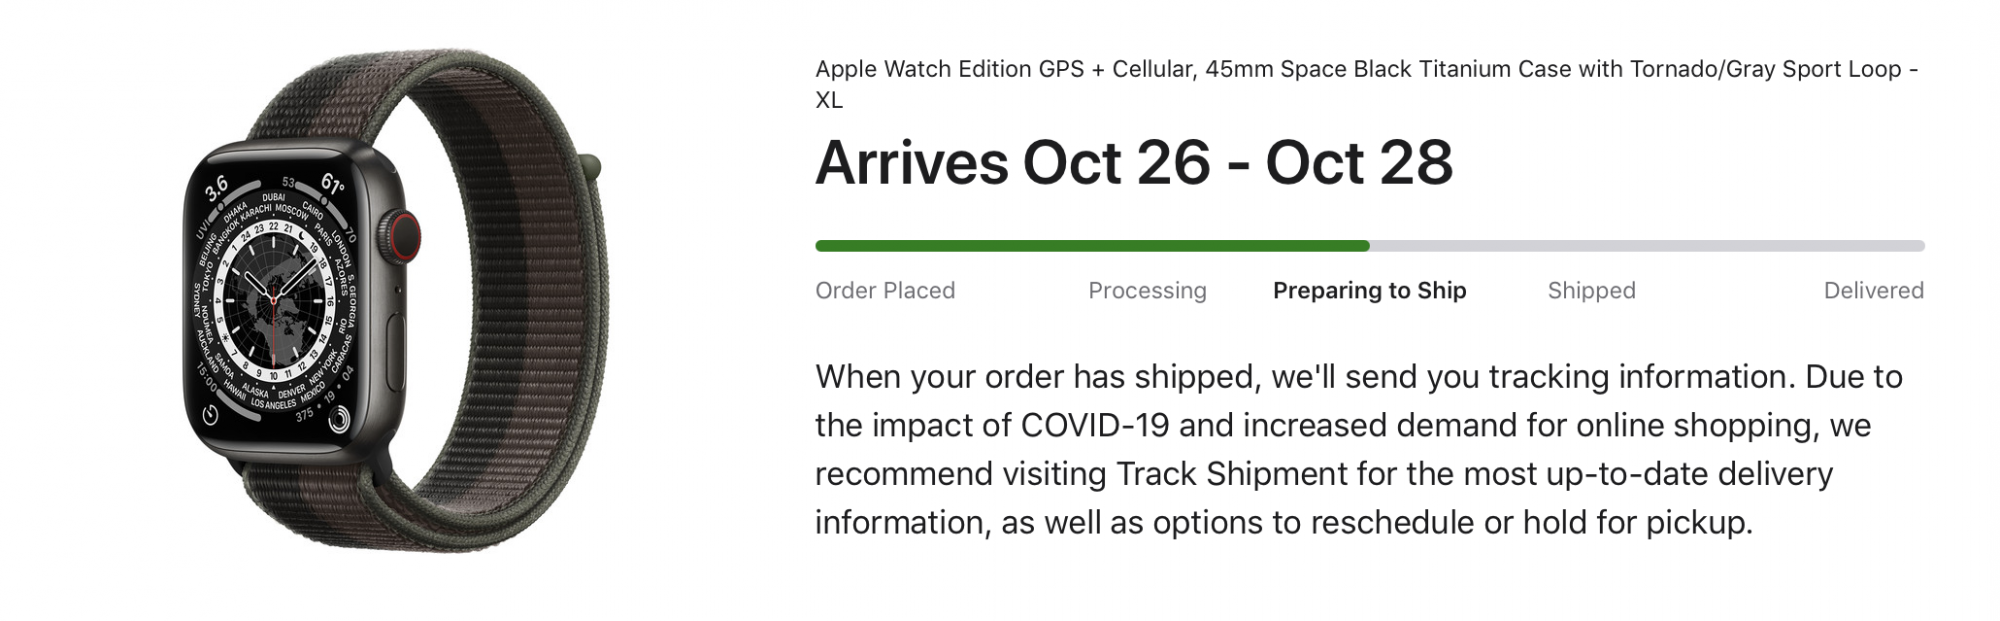This screenshot has height=621, width=2000.
Task: Select the Shipped stage label
Action: click(x=1591, y=290)
